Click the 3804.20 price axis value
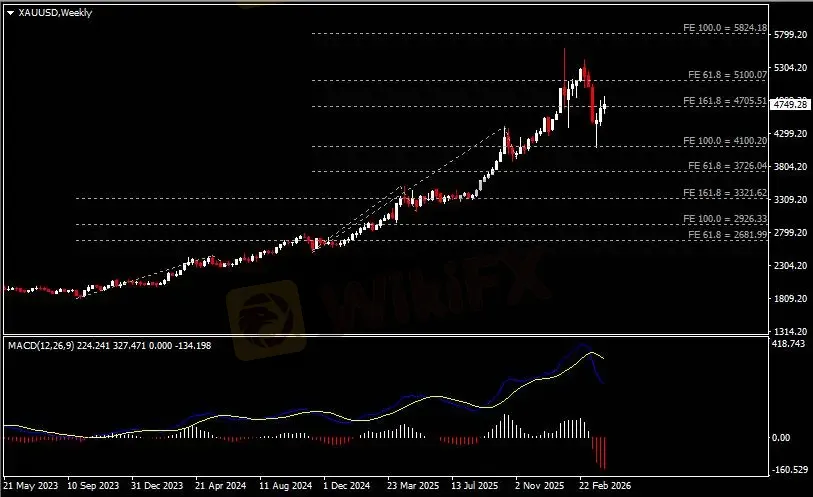This screenshot has height=497, width=813. [790, 166]
